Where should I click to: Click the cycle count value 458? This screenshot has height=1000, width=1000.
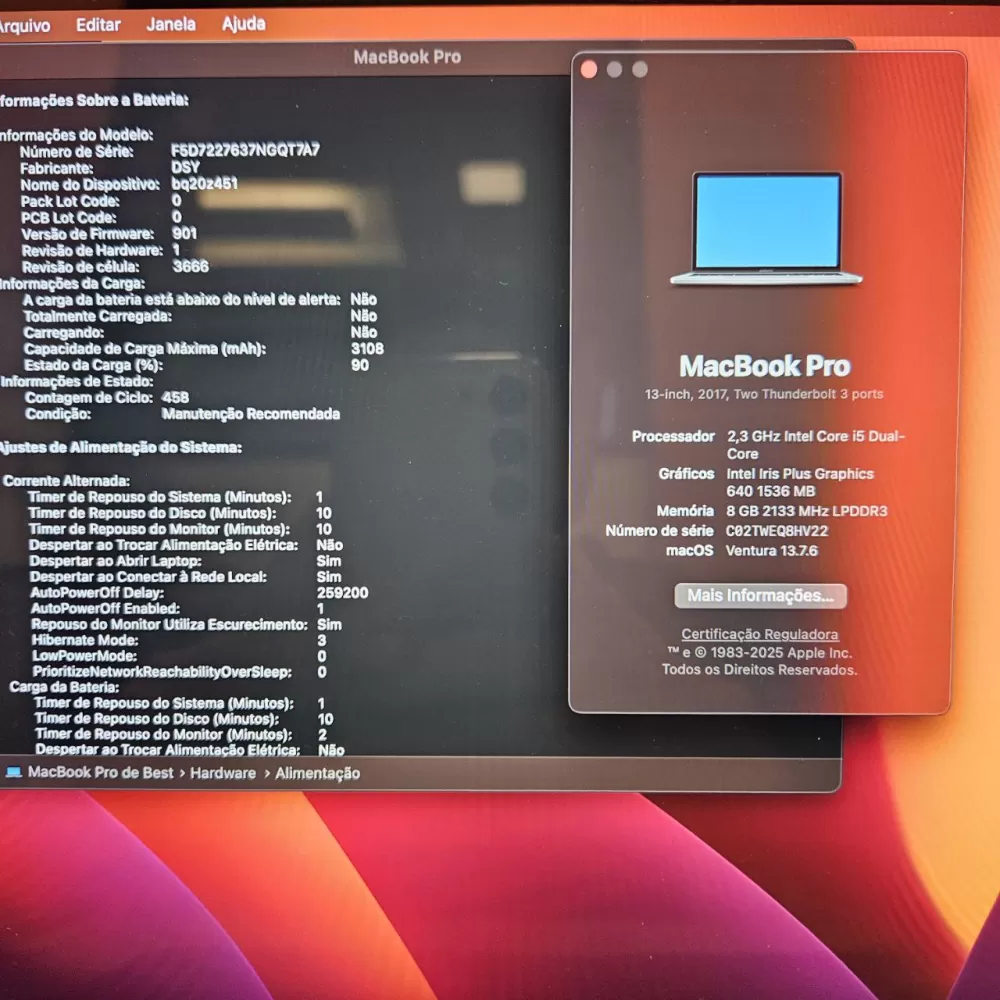click(x=175, y=398)
